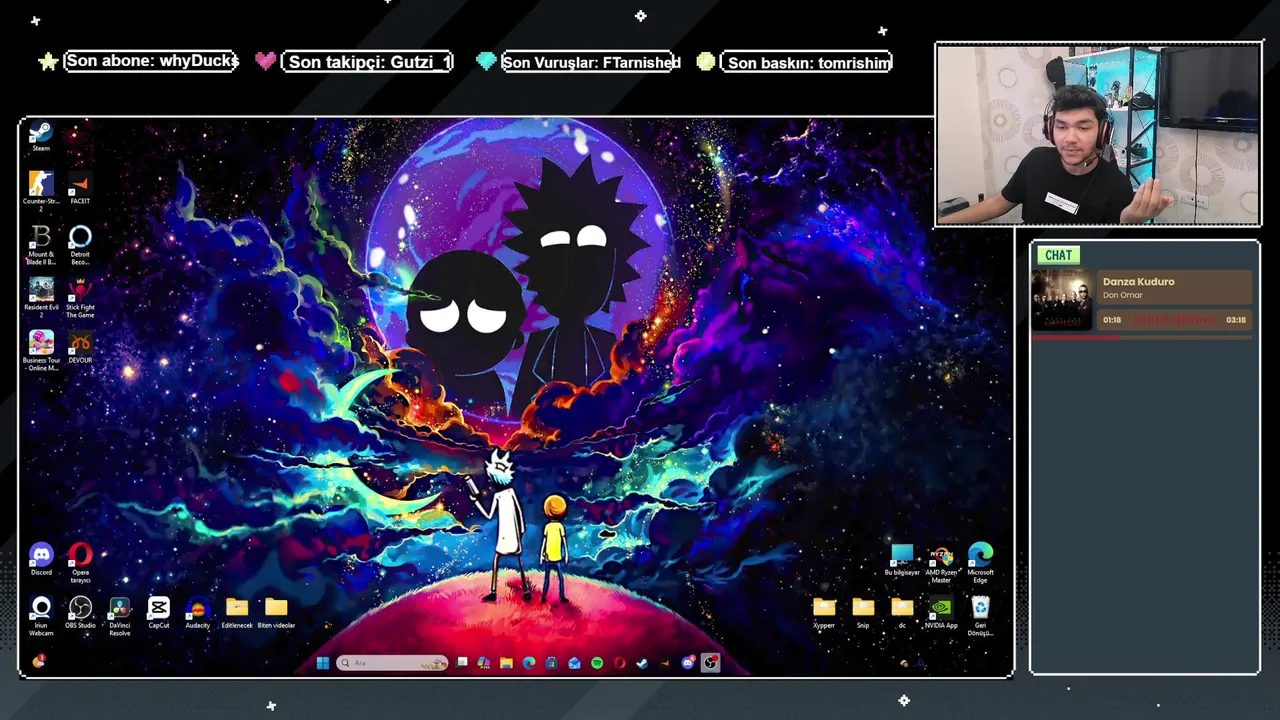This screenshot has width=1280, height=720.
Task: Click the 'Danza Kuduro' song title
Action: (1138, 282)
